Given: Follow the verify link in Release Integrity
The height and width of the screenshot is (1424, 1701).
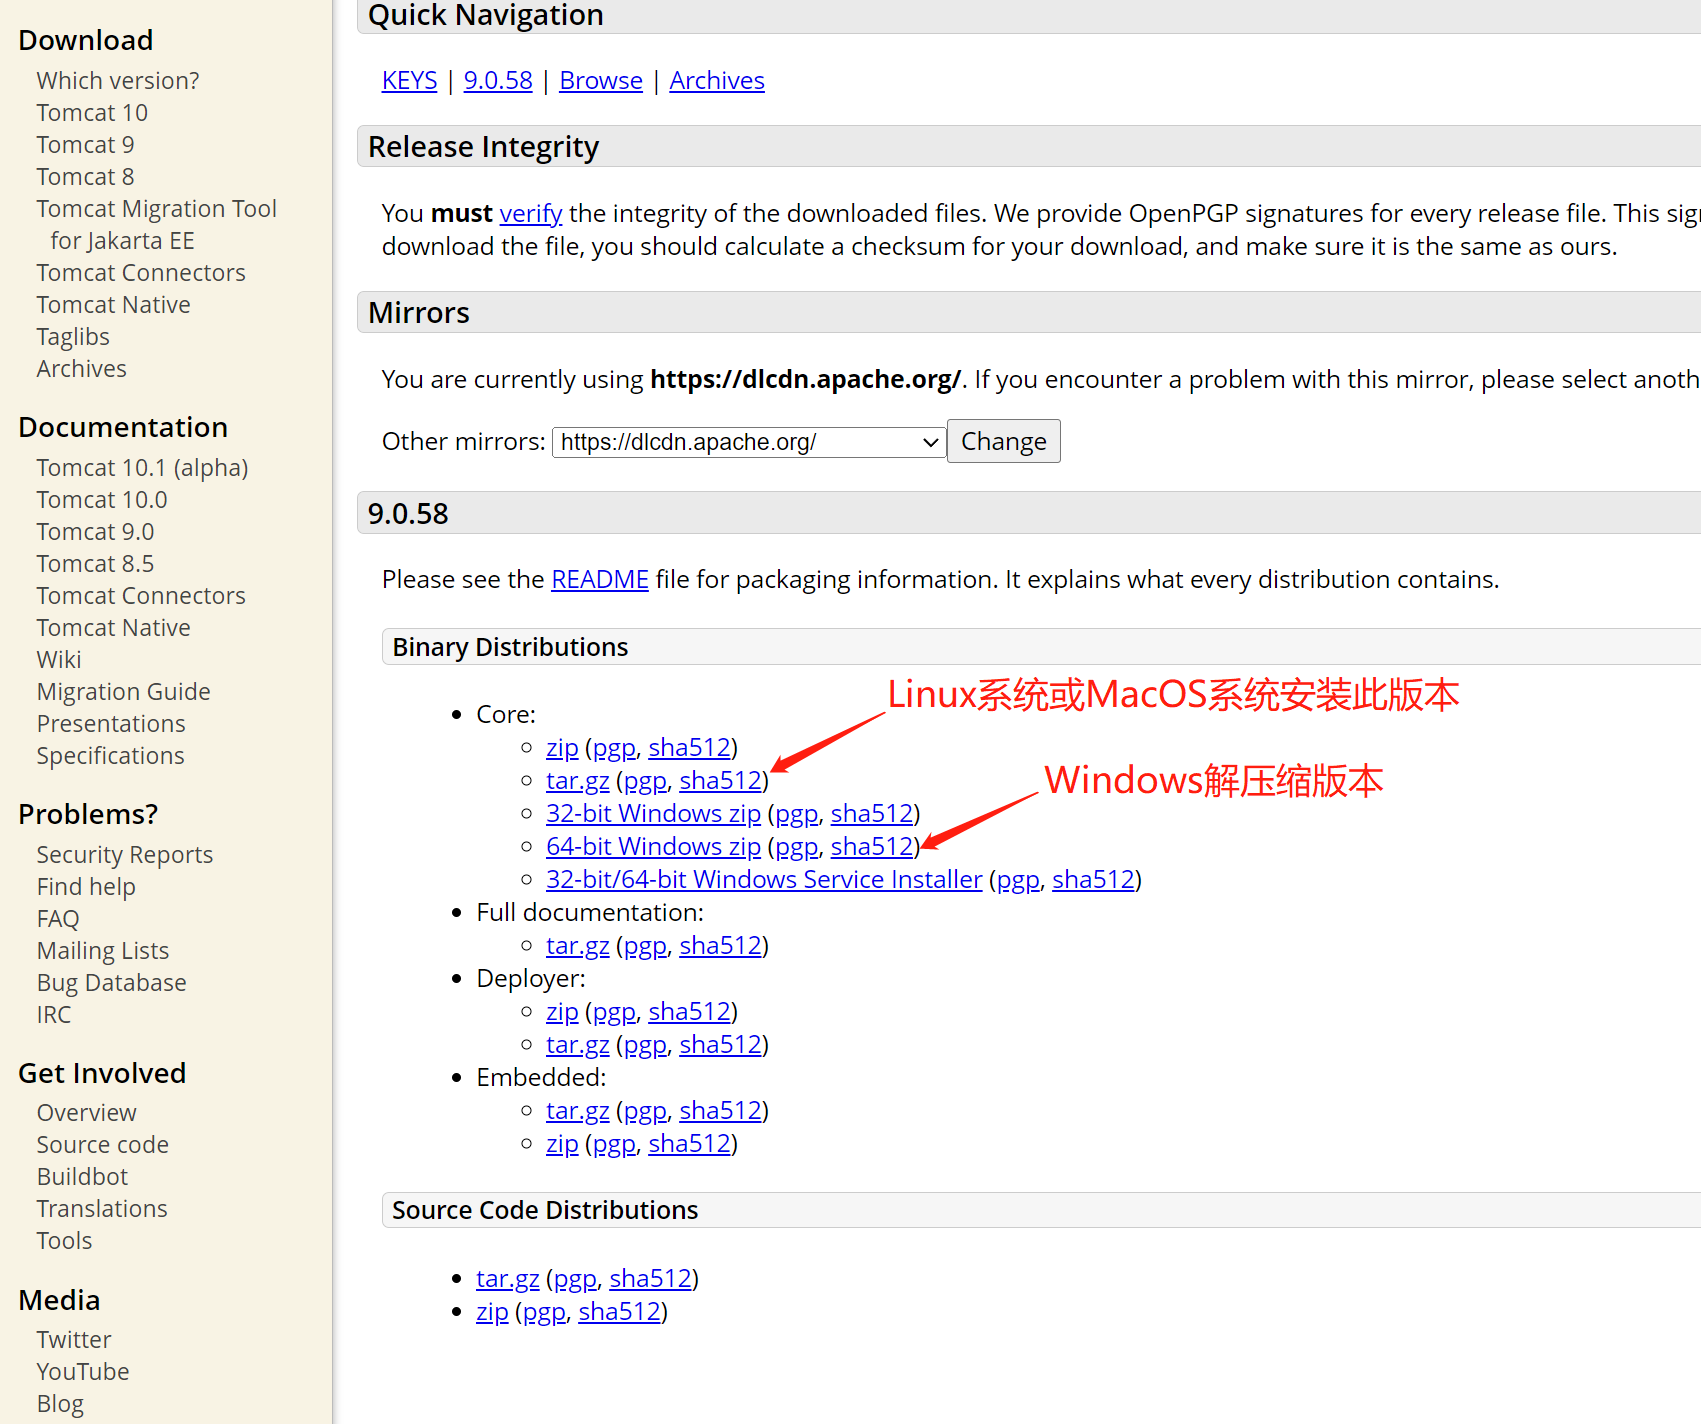Looking at the screenshot, I should click(531, 214).
